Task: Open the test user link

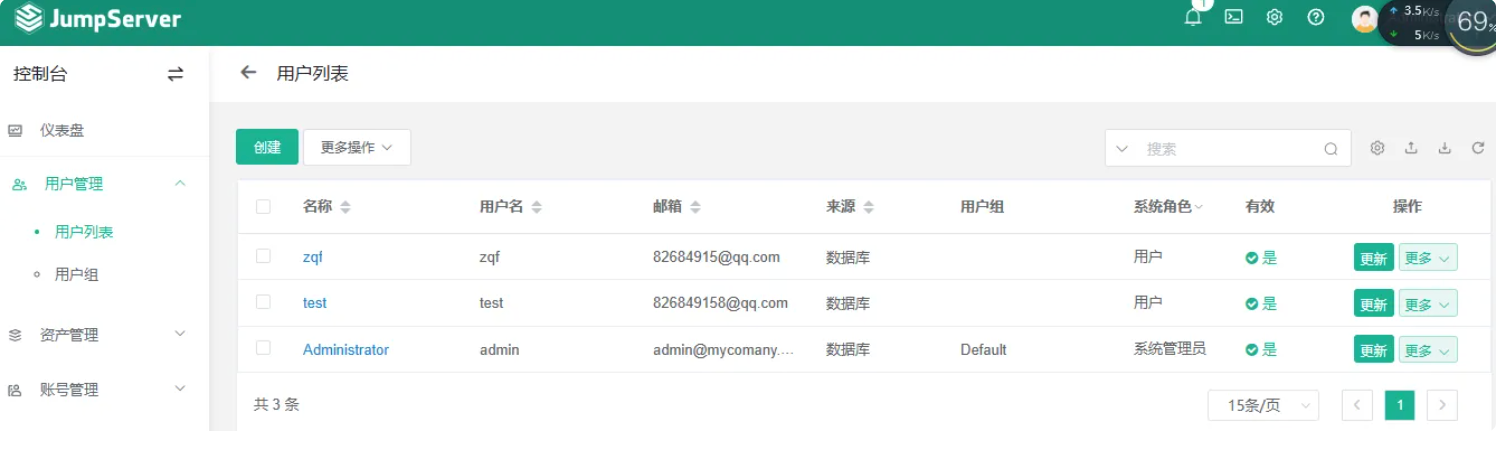Action: [x=315, y=303]
